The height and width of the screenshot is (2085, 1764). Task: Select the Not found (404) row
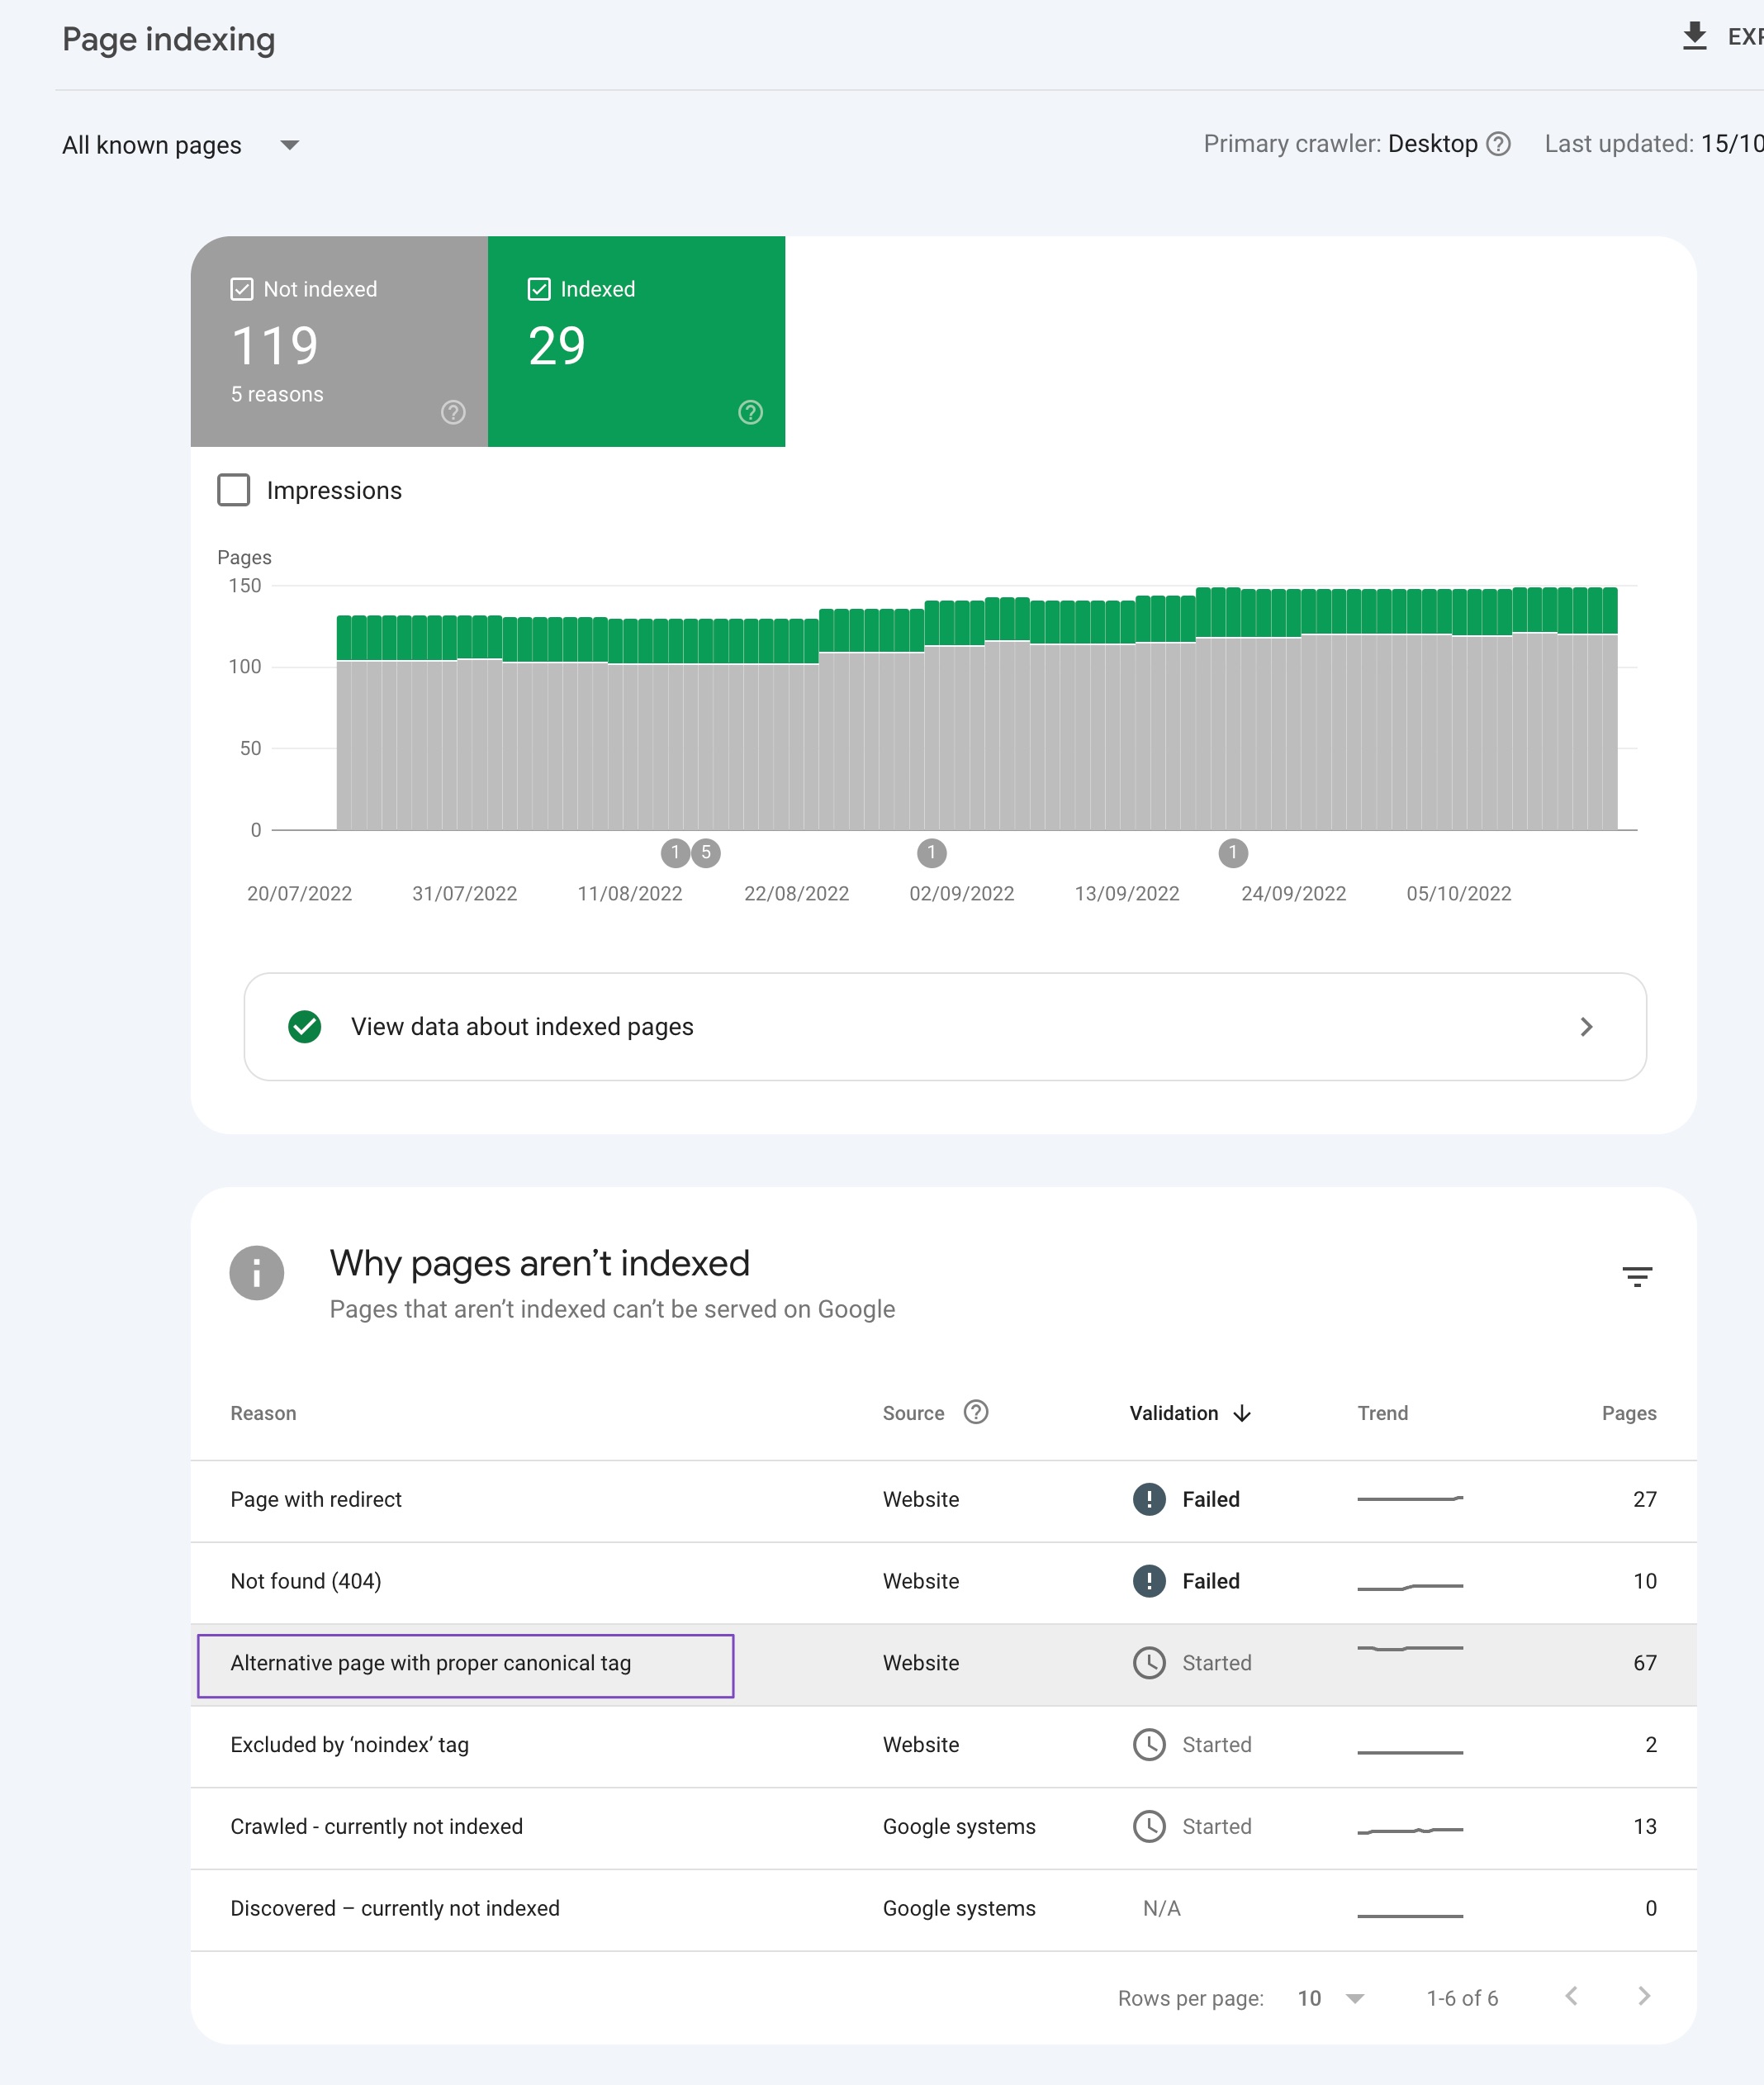tap(306, 1581)
